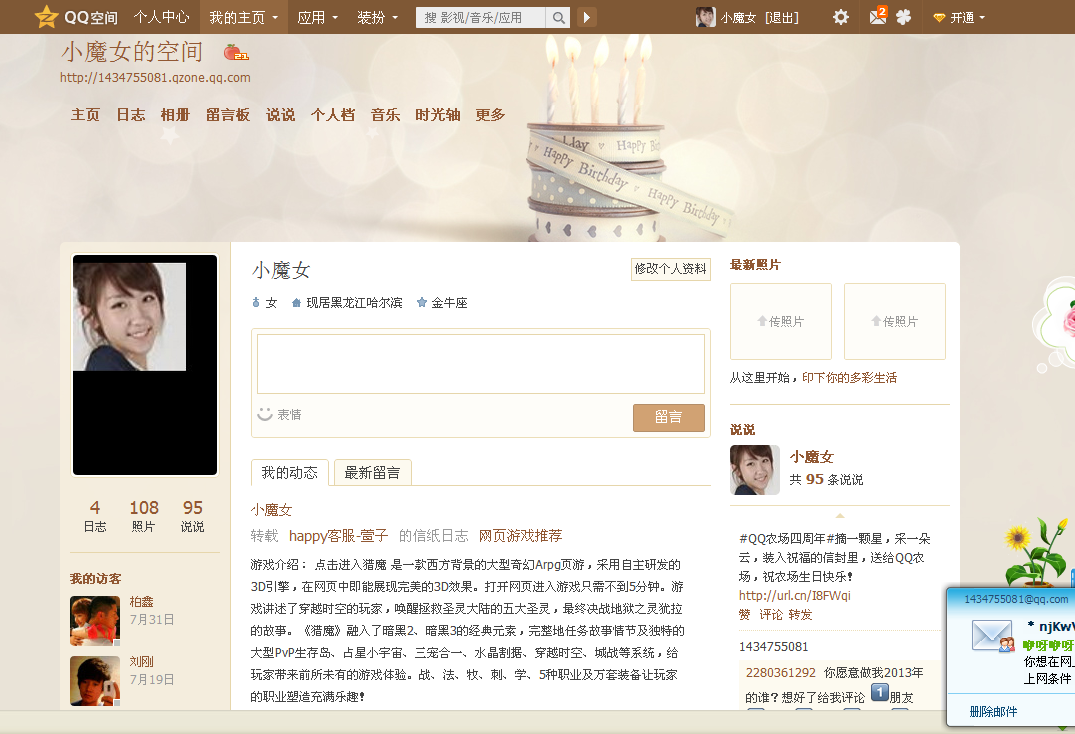Click the search magnifier icon
This screenshot has width=1075, height=734.
click(x=559, y=17)
